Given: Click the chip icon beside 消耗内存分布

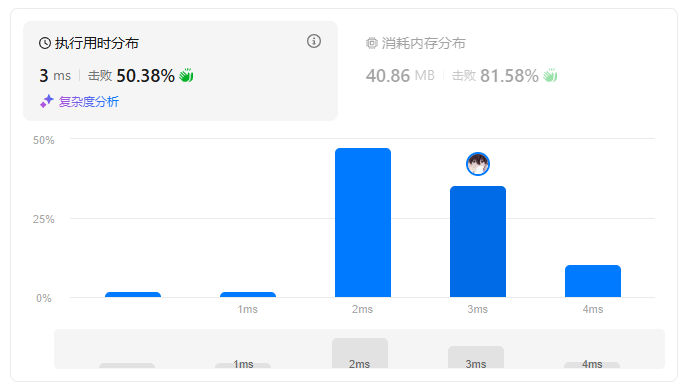Looking at the screenshot, I should pos(372,43).
